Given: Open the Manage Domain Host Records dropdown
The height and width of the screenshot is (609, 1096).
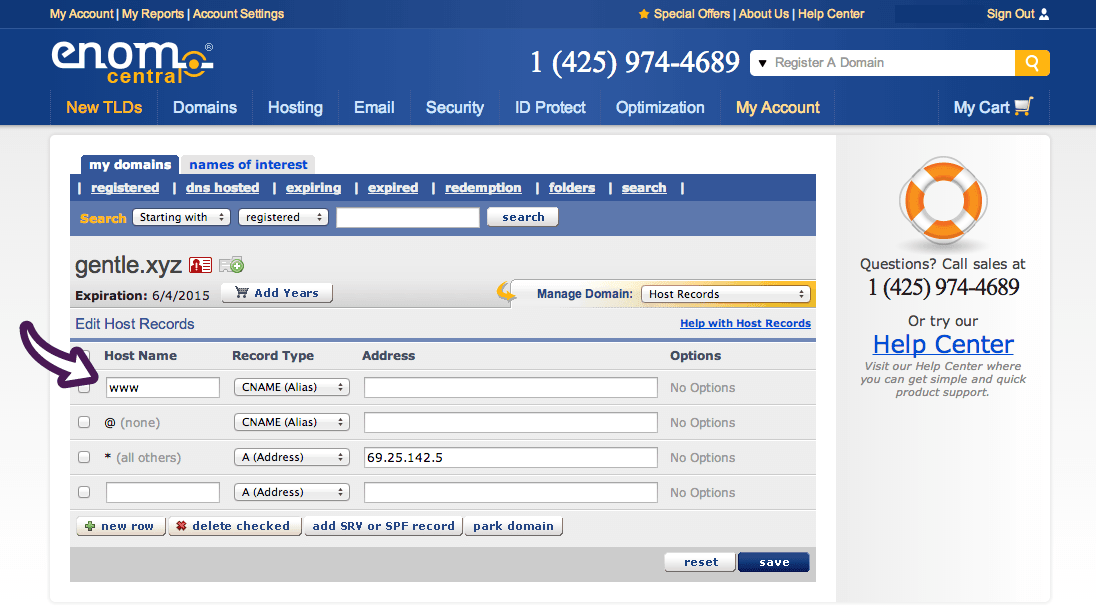Looking at the screenshot, I should pyautogui.click(x=726, y=294).
